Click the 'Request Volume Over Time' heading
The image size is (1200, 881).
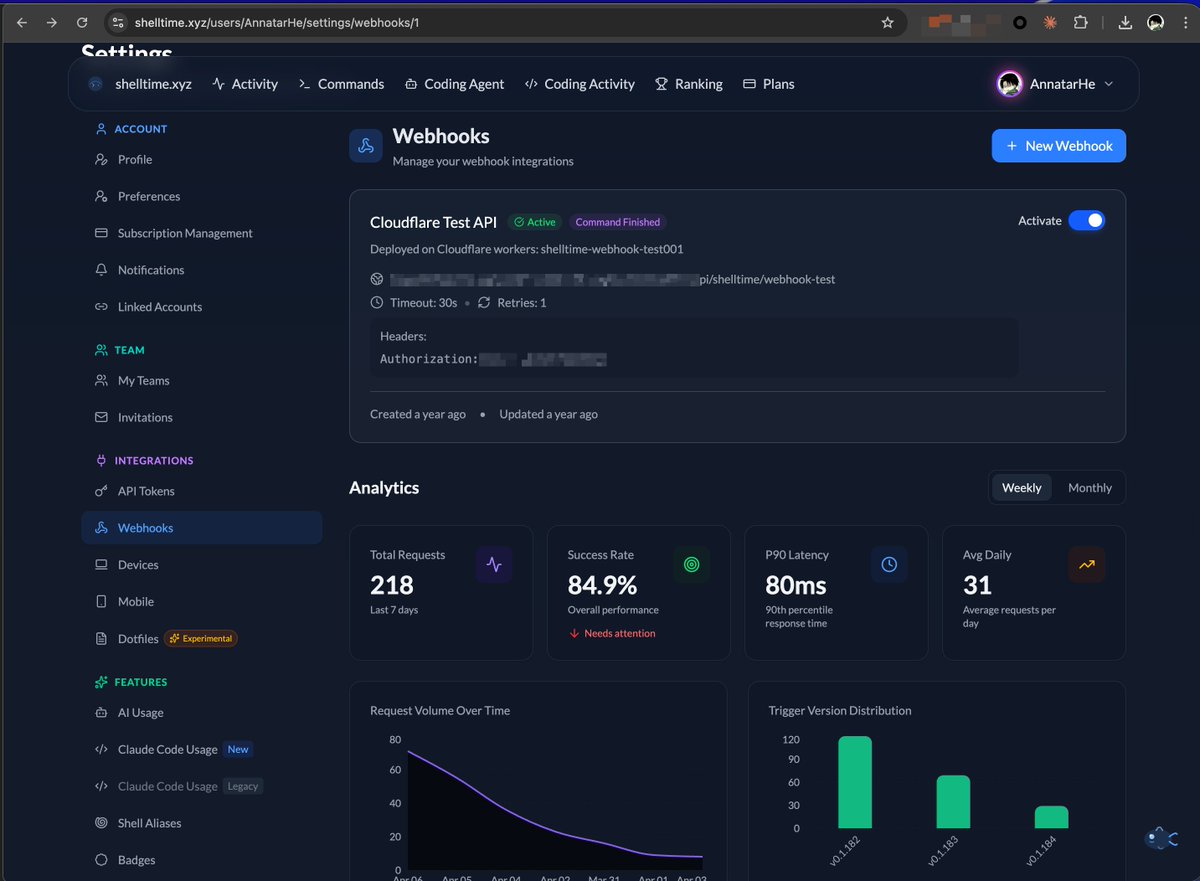[x=440, y=710]
